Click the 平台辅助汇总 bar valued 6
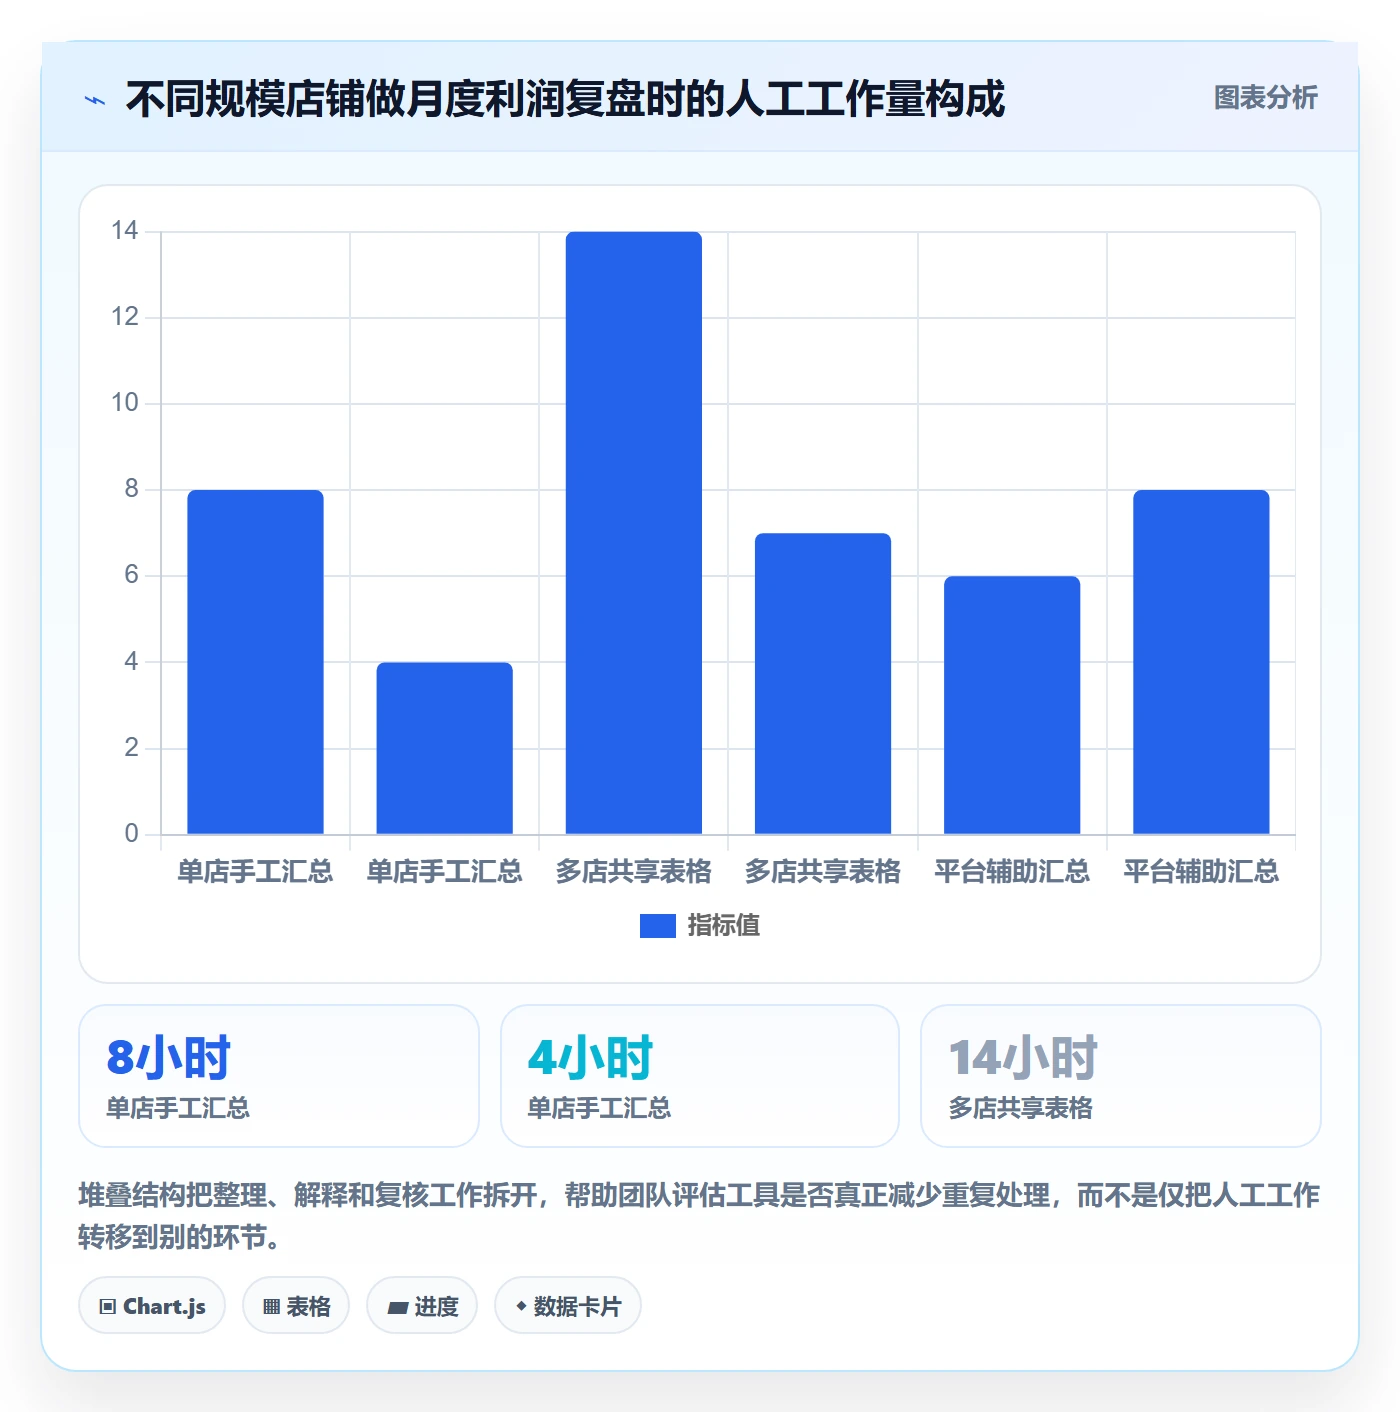This screenshot has height=1412, width=1400. coord(1012,705)
